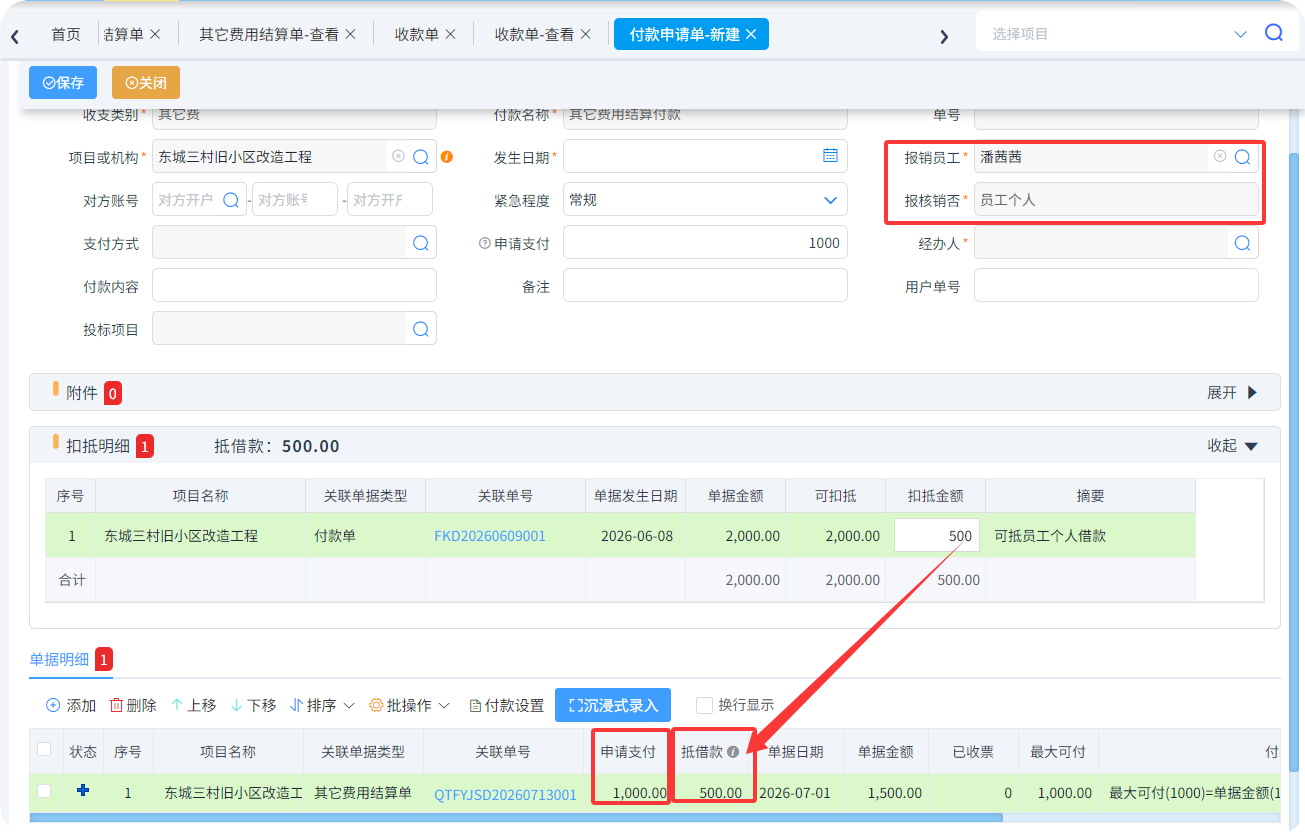
Task: Open the 支付方式 lookup icon
Action: coord(421,243)
